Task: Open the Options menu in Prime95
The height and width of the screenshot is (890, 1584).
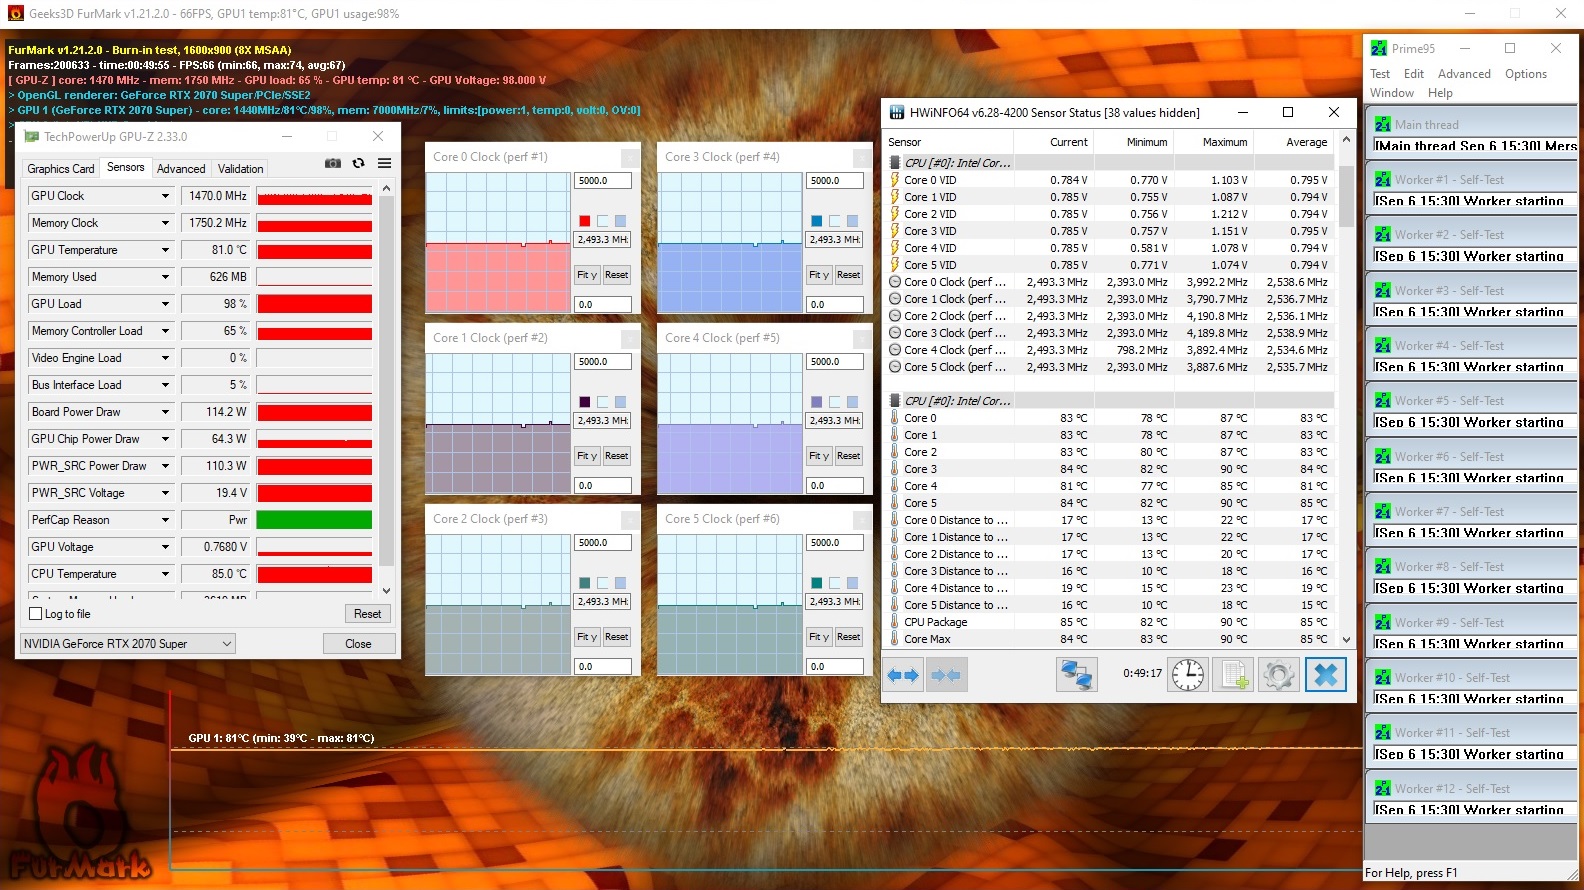Action: pyautogui.click(x=1525, y=74)
